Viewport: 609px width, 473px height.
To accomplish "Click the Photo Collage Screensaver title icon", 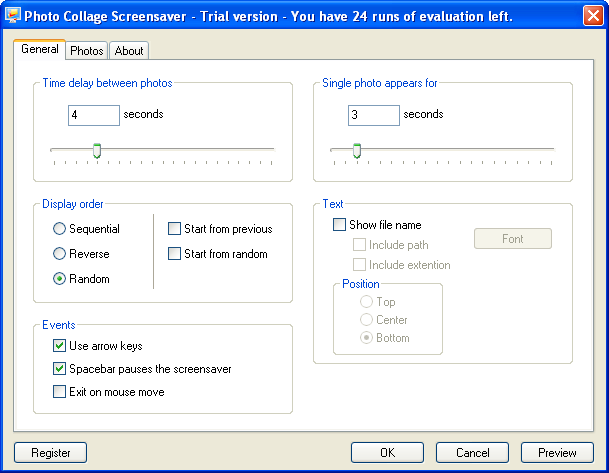I will tap(13, 16).
